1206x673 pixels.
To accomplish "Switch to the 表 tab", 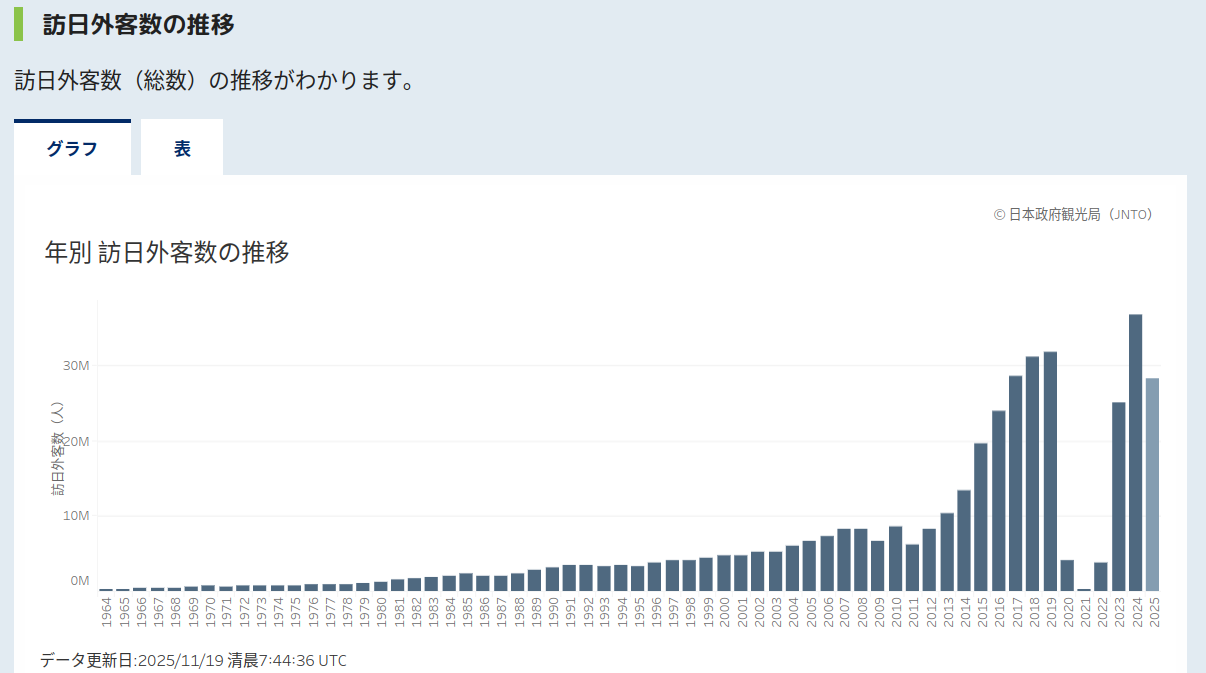I will [x=182, y=149].
